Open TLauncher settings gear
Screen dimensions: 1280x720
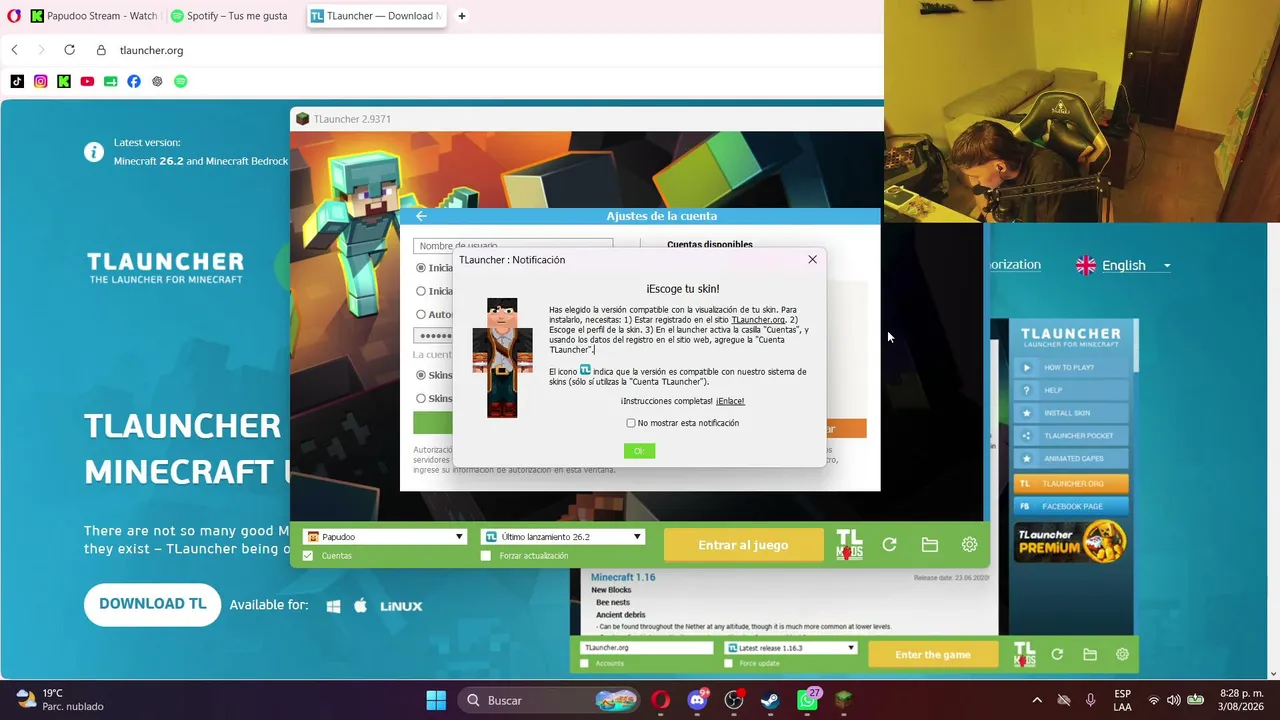click(969, 545)
